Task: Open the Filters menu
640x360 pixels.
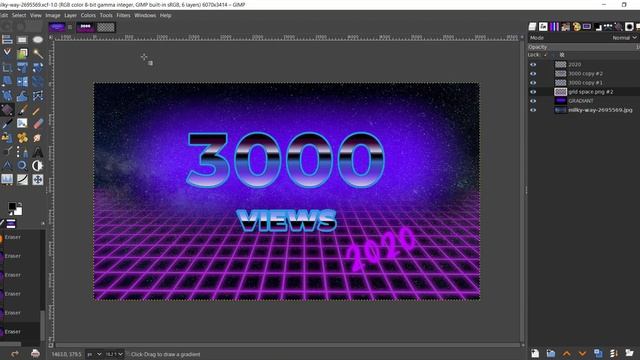Action: click(123, 16)
